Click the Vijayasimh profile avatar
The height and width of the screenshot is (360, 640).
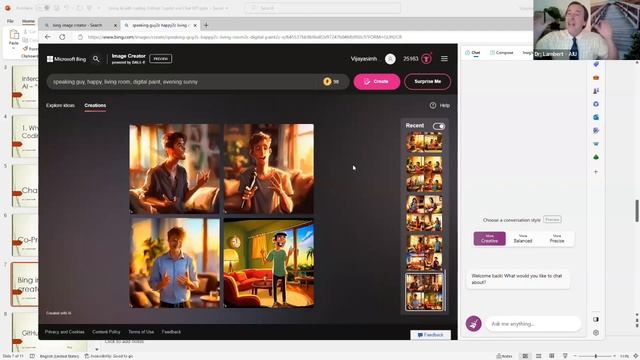pos(390,59)
